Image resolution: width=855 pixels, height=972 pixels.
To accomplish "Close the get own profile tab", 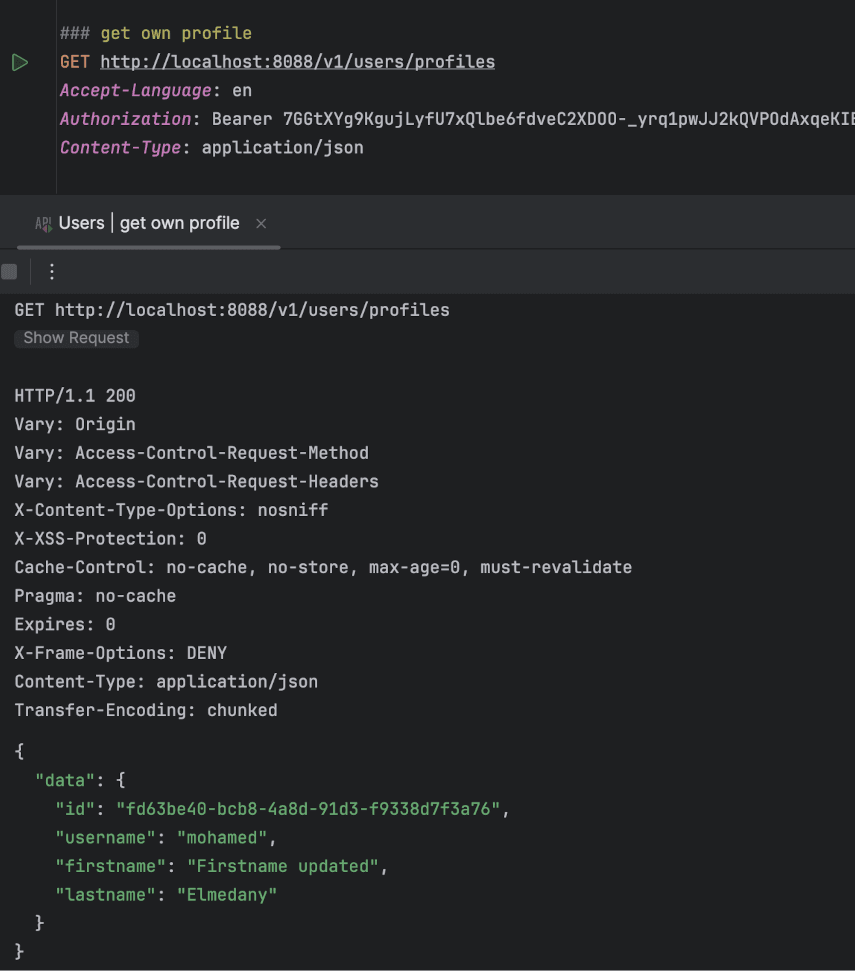I will point(261,224).
